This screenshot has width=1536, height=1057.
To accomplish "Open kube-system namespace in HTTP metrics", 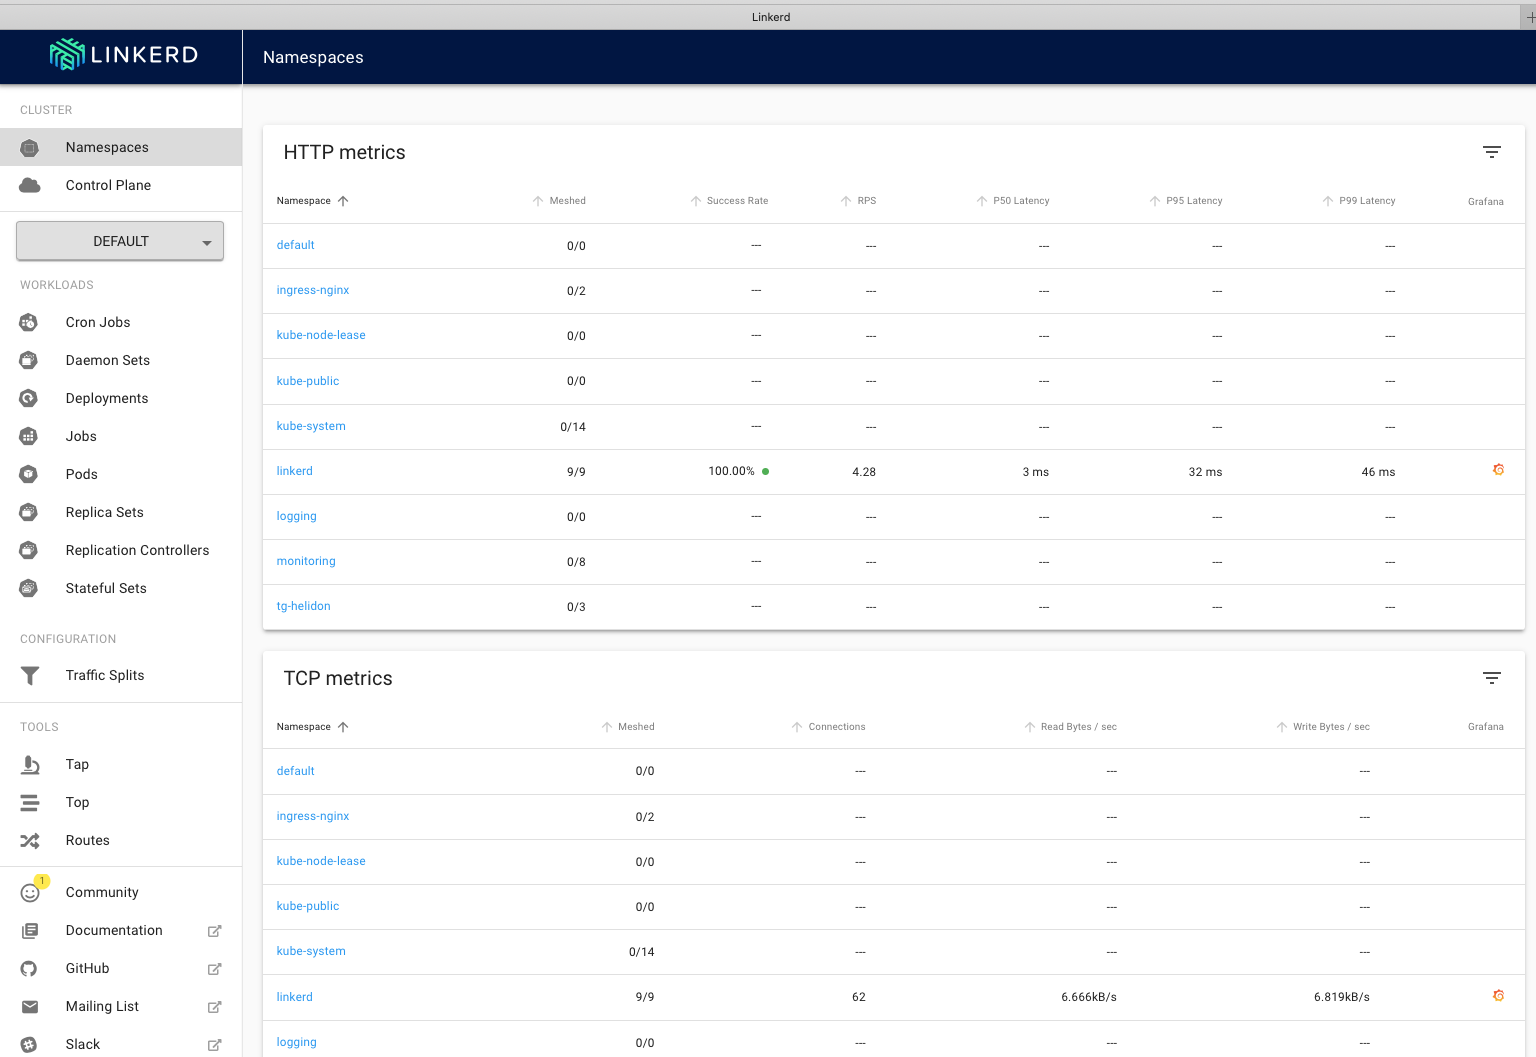I will pos(311,426).
